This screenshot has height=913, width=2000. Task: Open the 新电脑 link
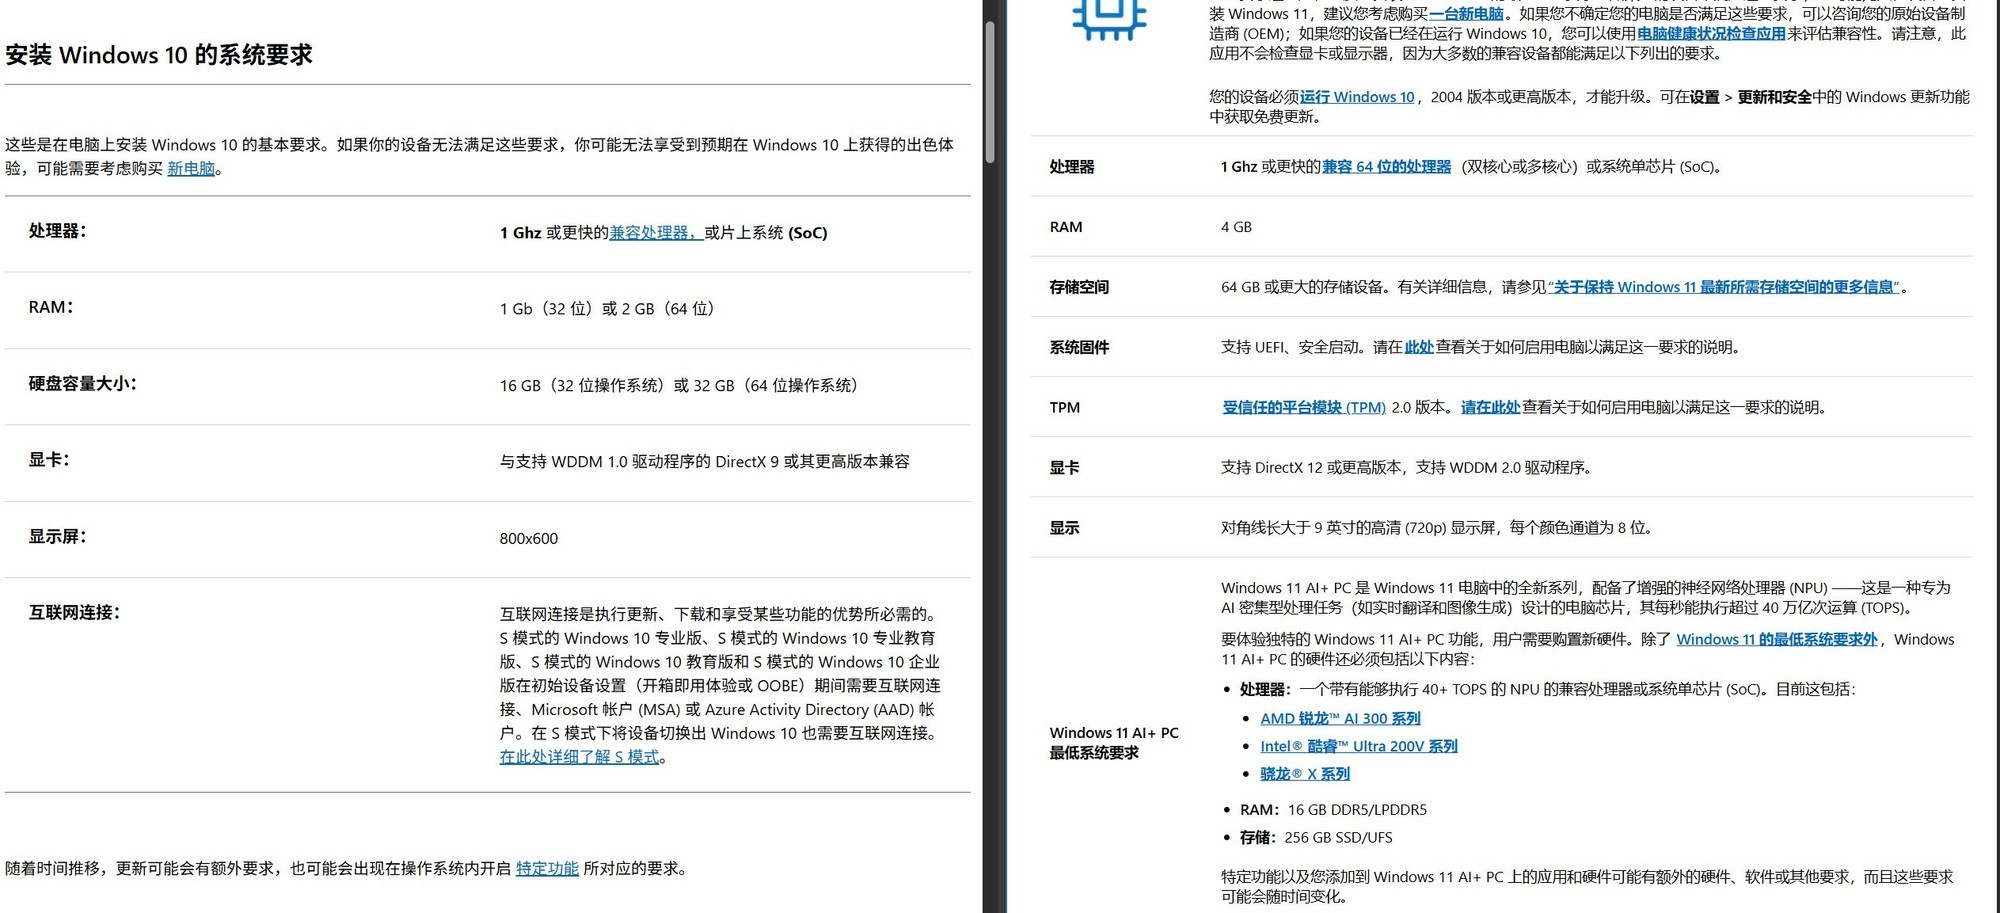[x=191, y=168]
